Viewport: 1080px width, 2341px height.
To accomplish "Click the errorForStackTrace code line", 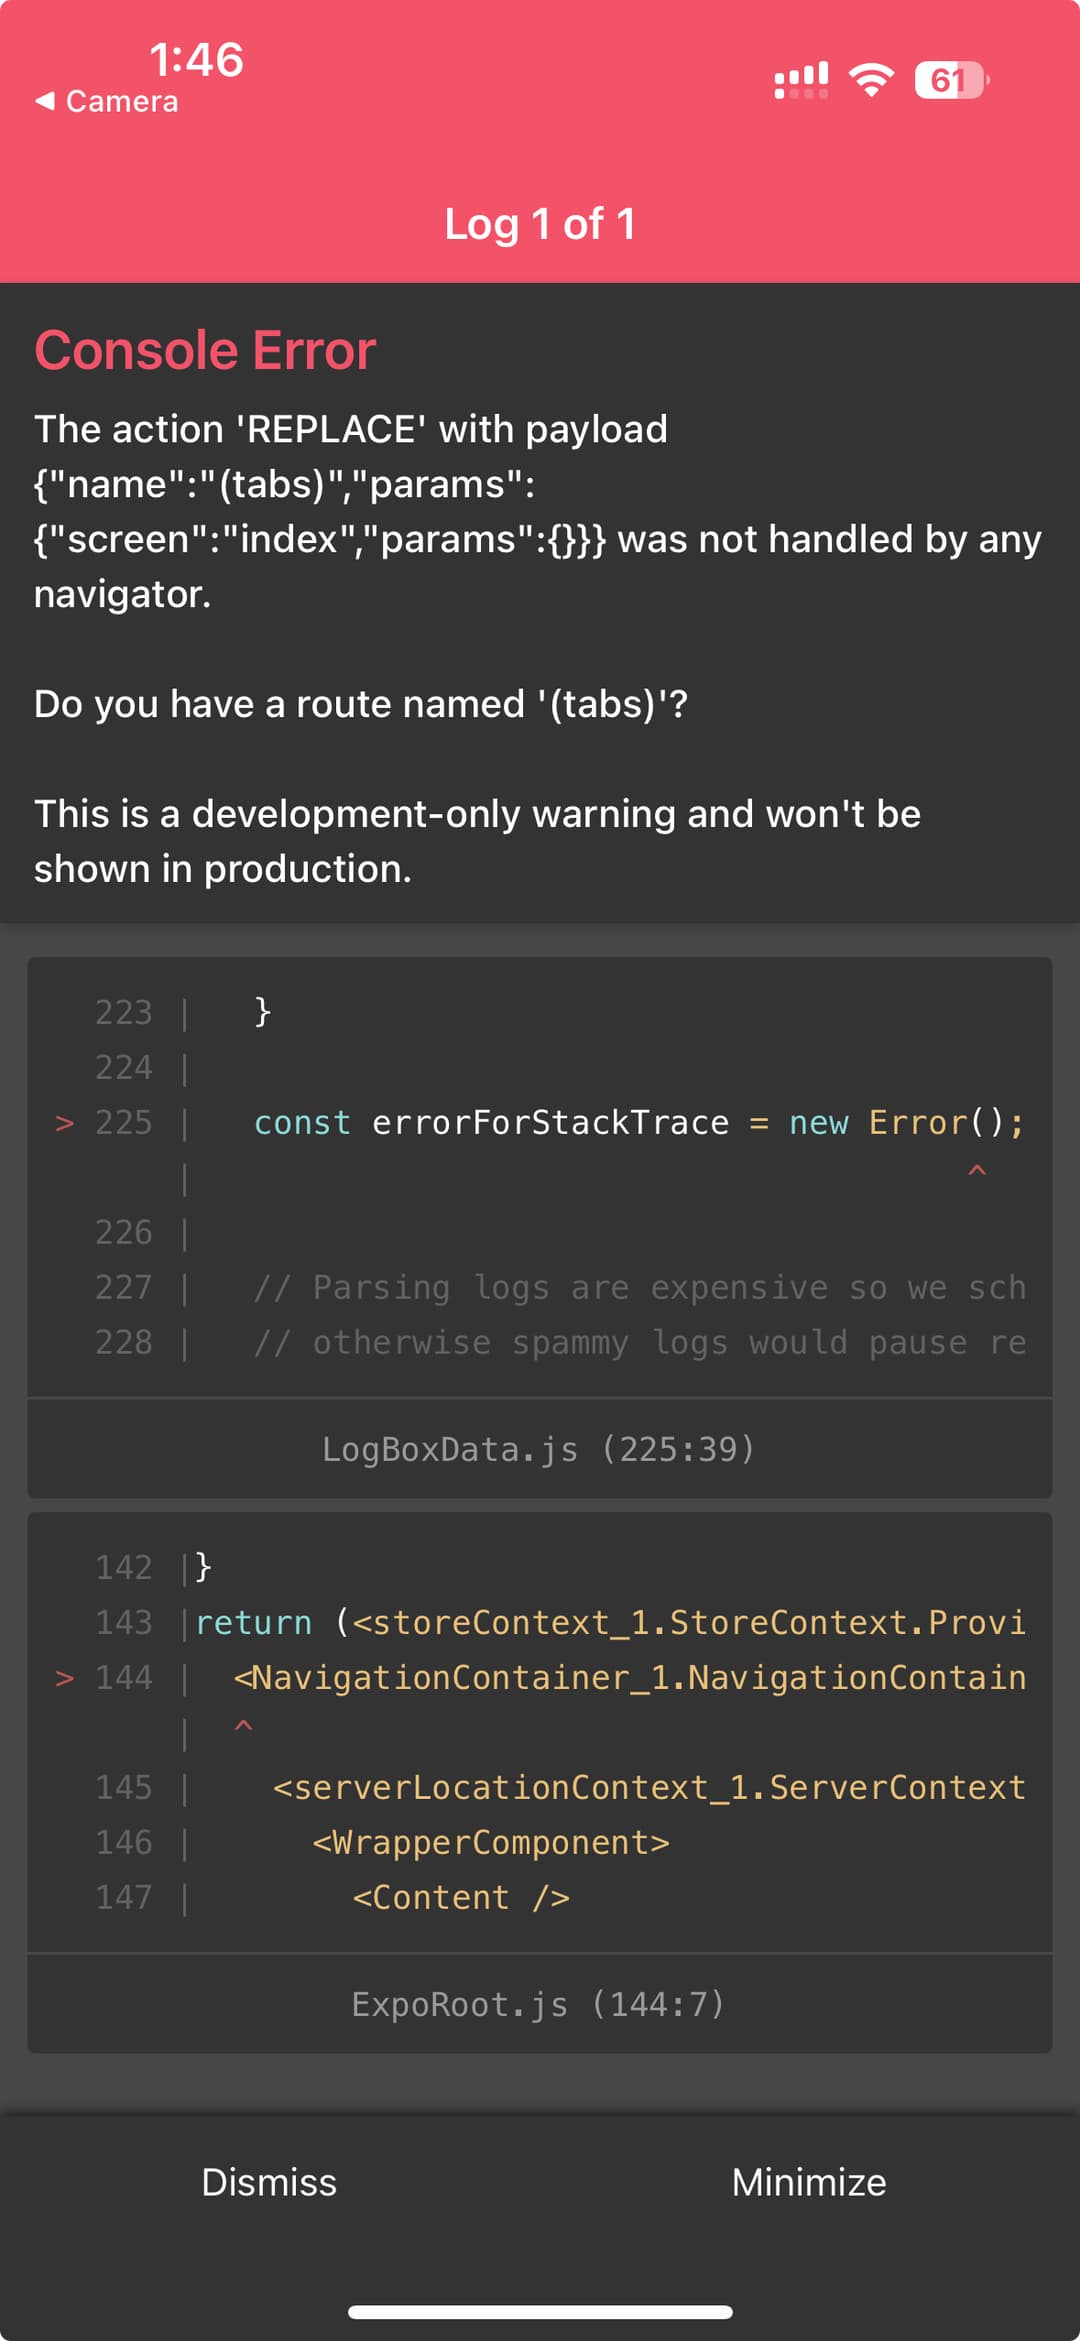I will click(638, 1123).
